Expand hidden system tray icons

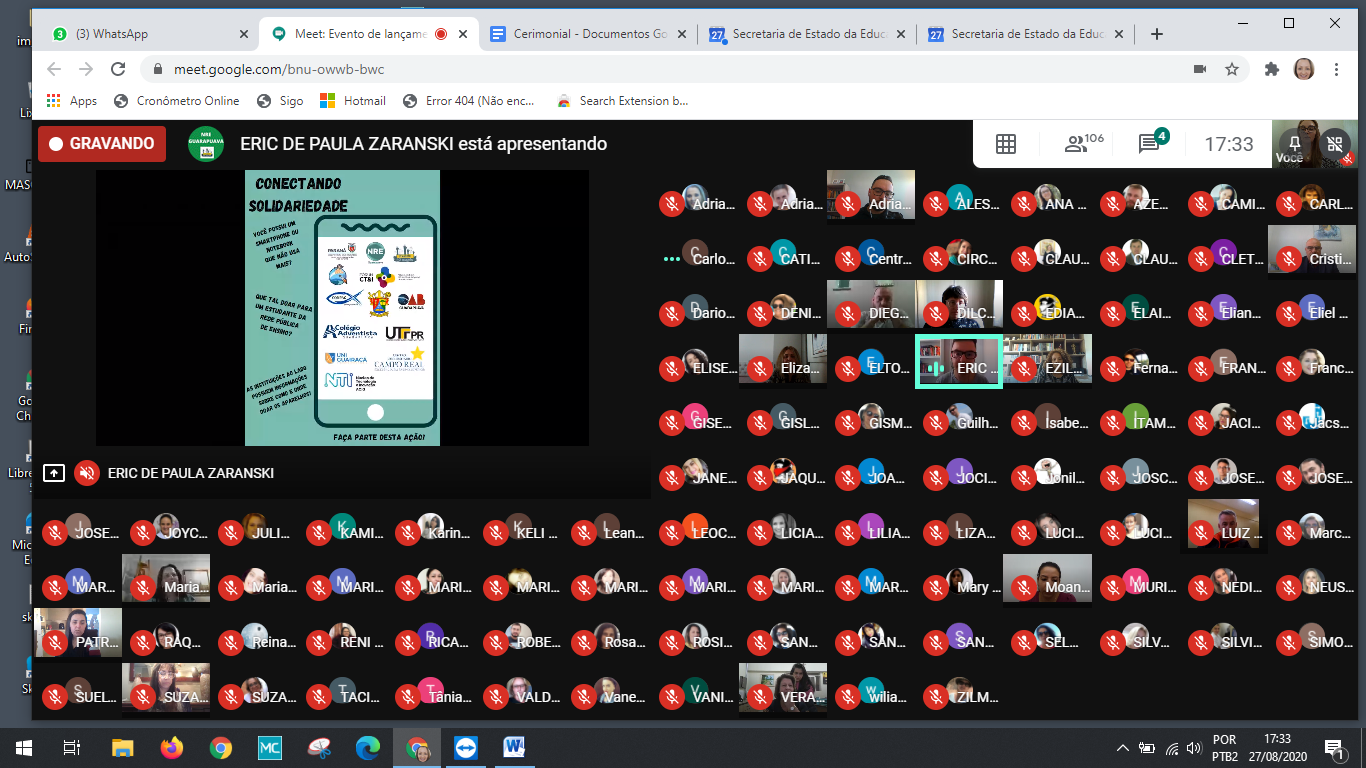pos(1123,748)
